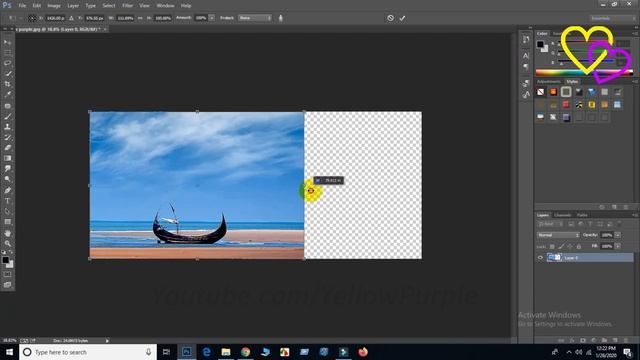Select the Hand tool

point(7,233)
